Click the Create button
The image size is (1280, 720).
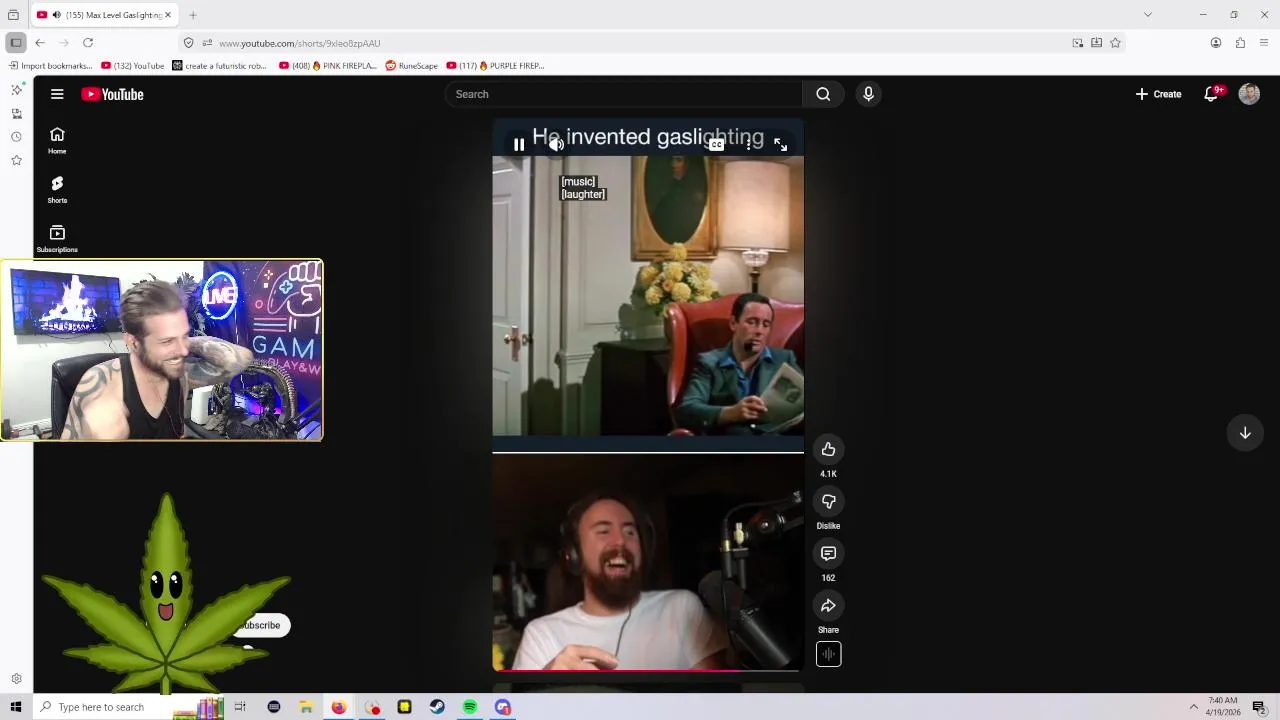1158,94
